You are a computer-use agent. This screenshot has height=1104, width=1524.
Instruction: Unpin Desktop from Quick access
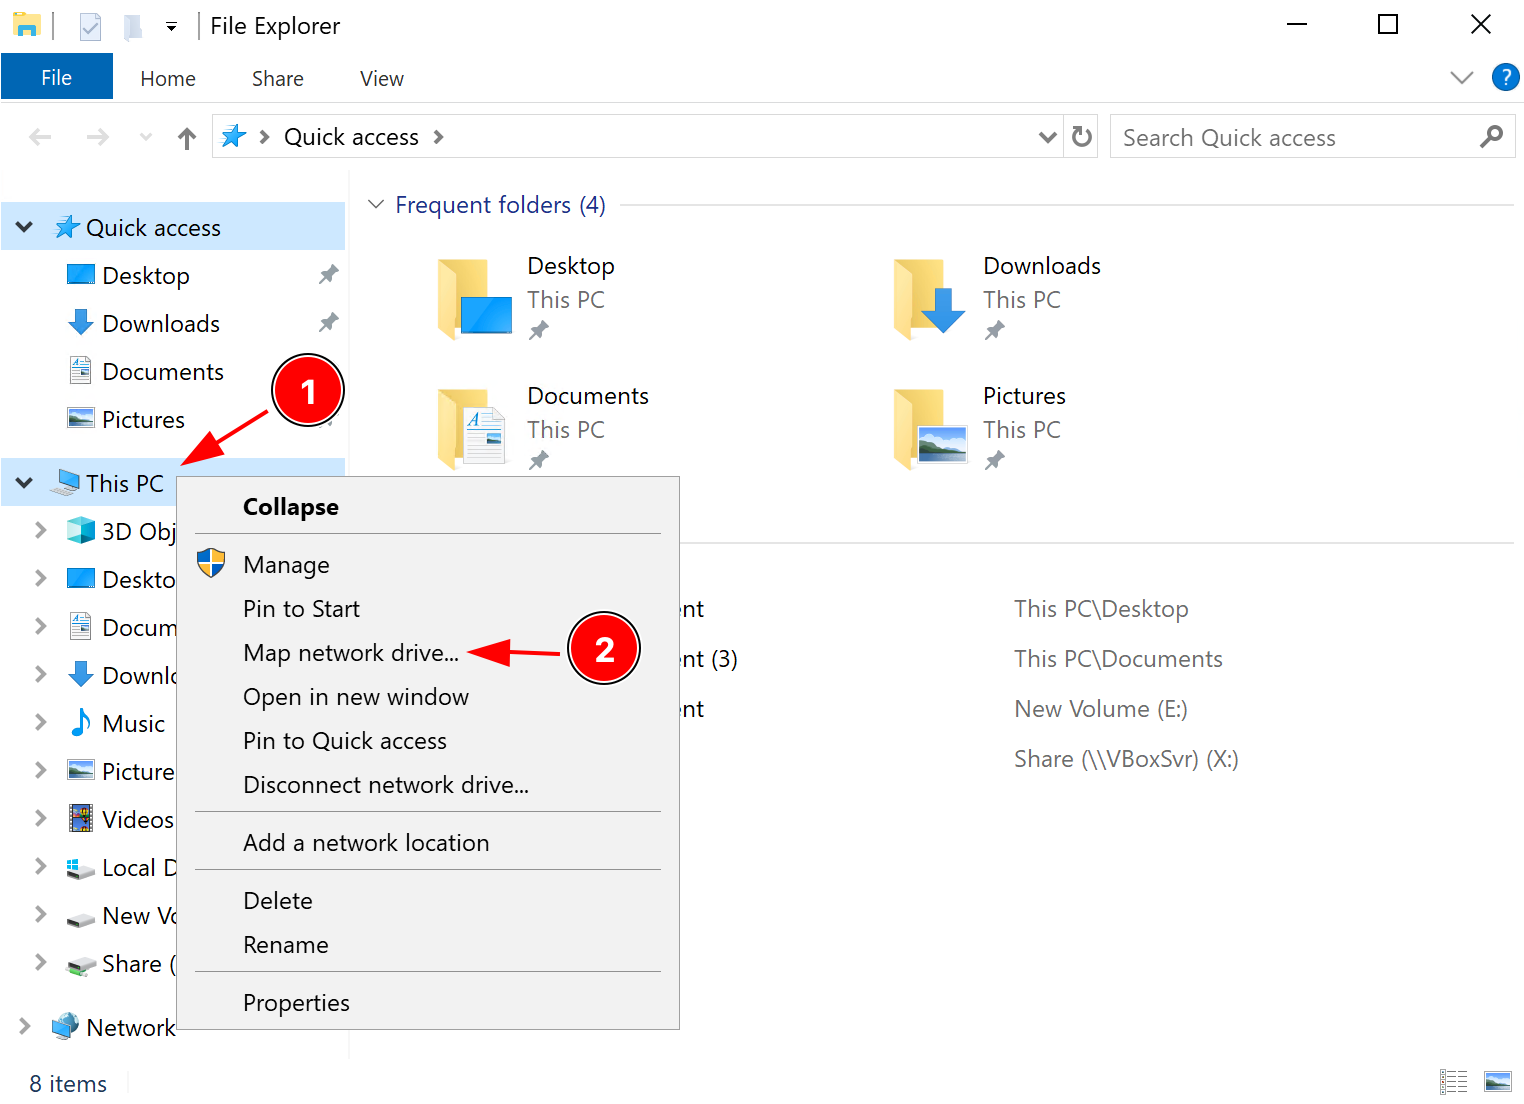coord(328,274)
